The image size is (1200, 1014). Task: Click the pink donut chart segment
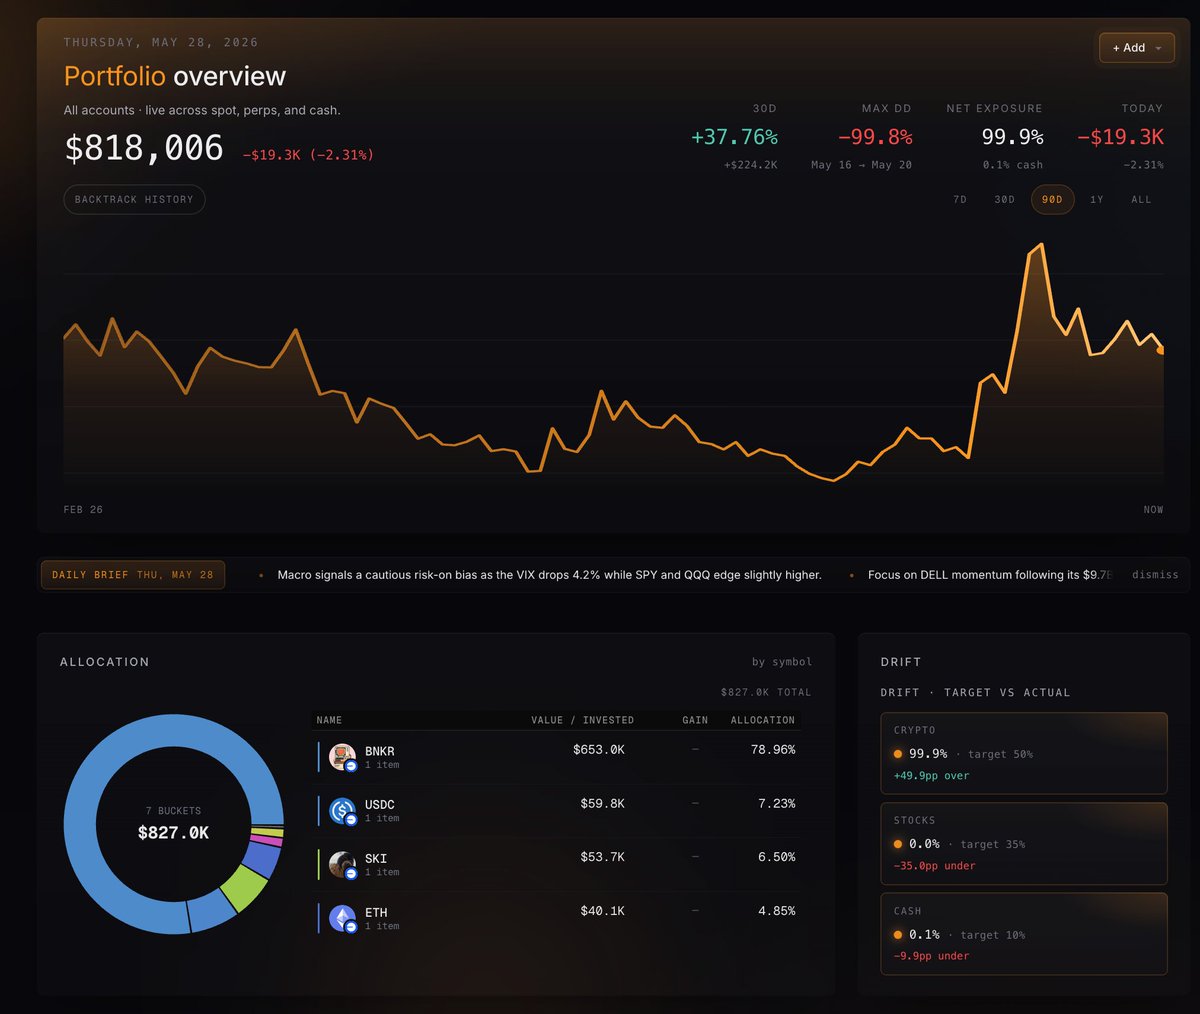pos(267,841)
